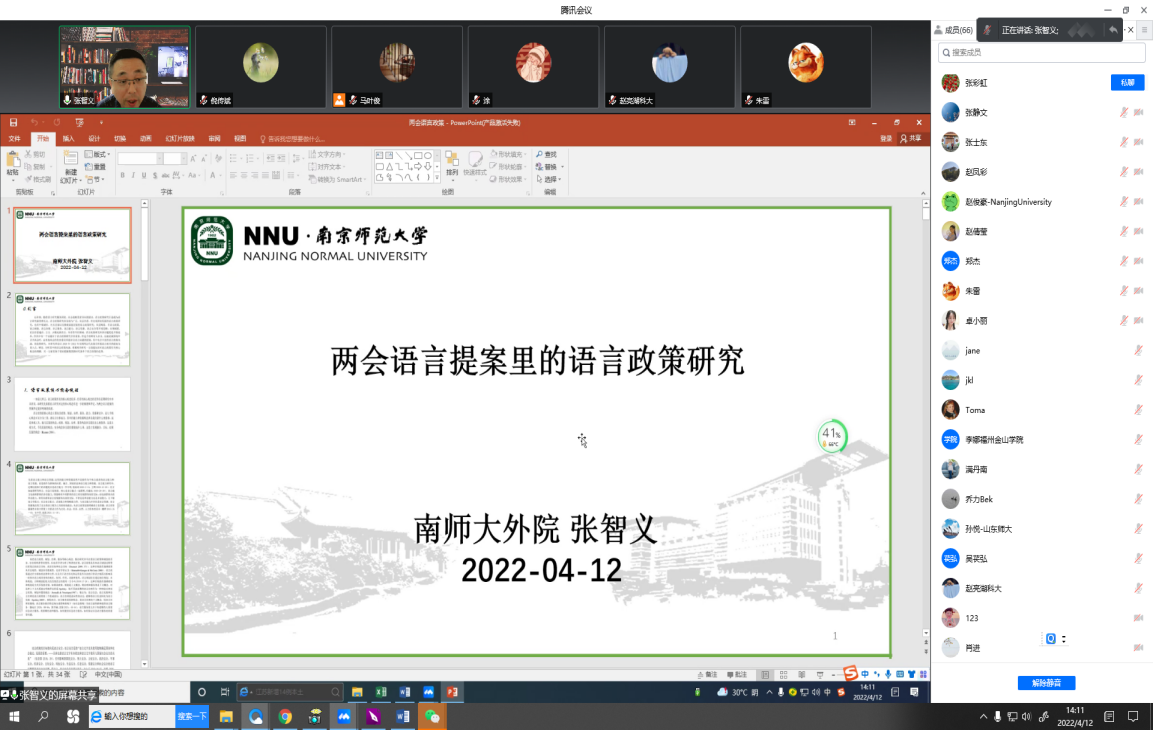Toggle bold formatting in the ribbon
This screenshot has width=1153, height=730.
[x=122, y=176]
